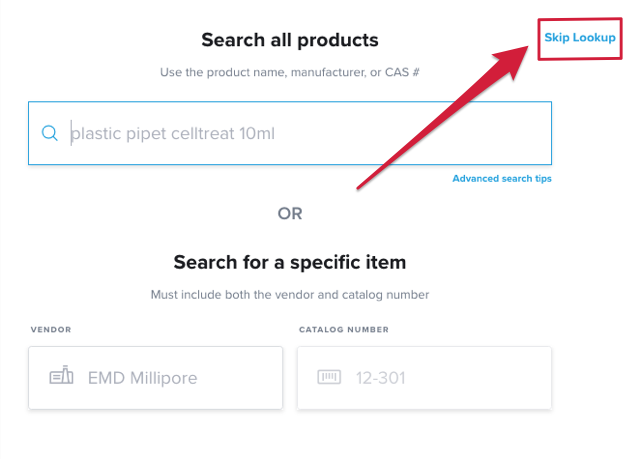Focus the Vendor input field
The width and height of the screenshot is (641, 459).
click(155, 378)
